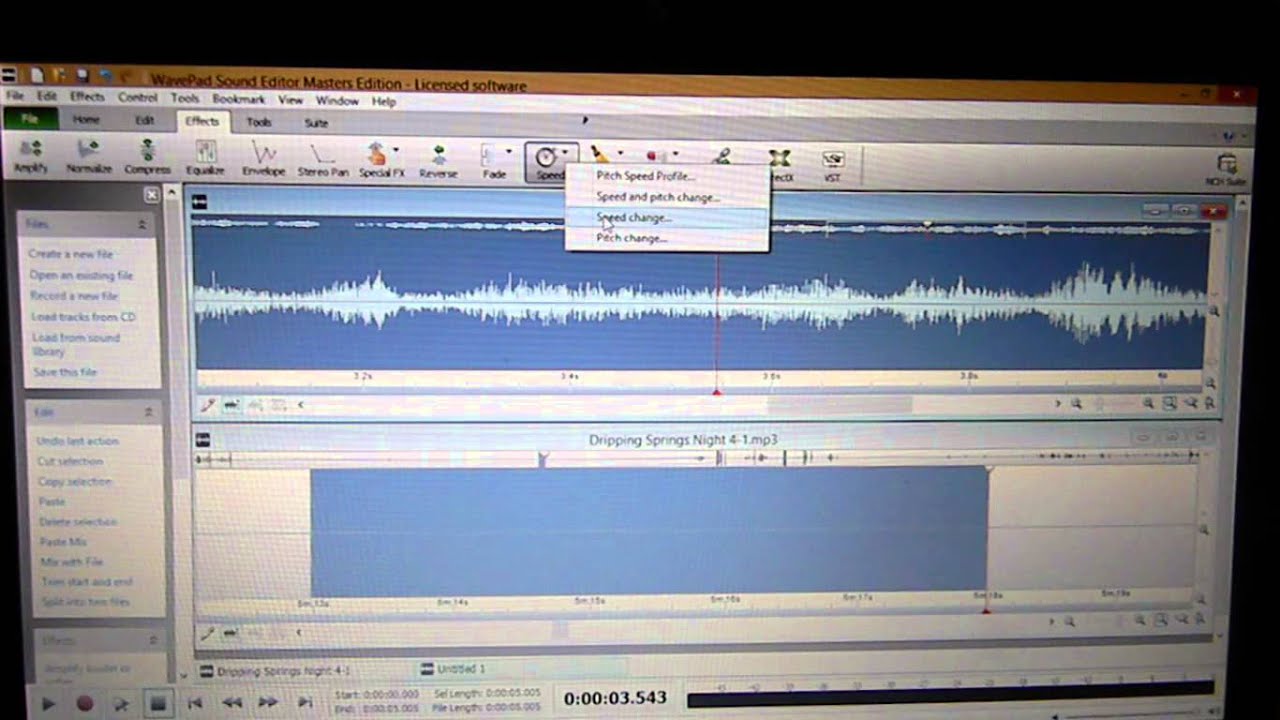1280x720 pixels.
Task: Jump to start of the track
Action: [x=196, y=703]
